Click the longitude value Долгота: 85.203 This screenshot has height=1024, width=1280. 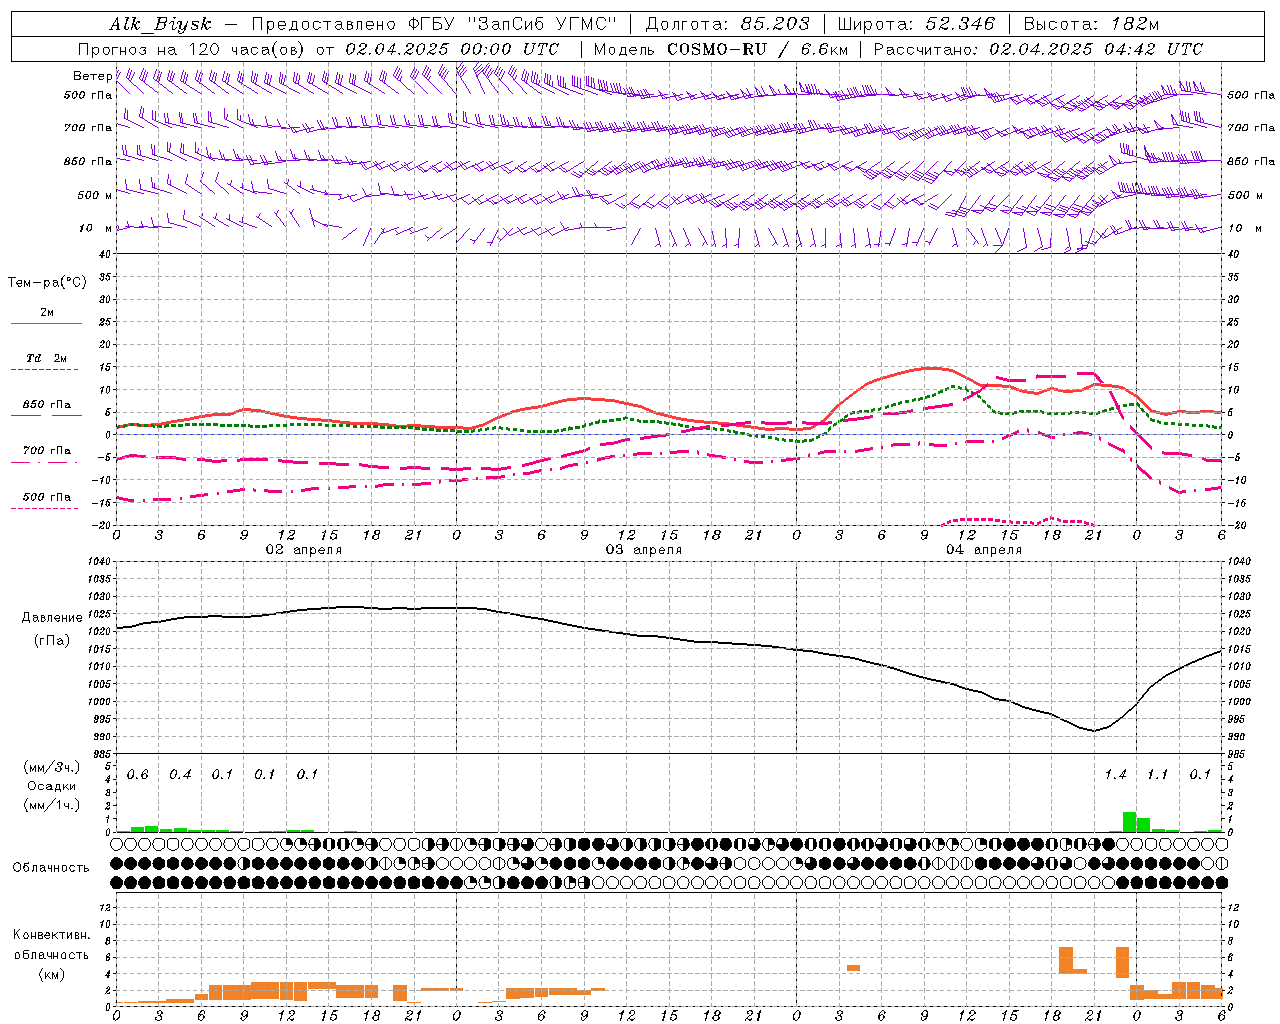coord(728,24)
